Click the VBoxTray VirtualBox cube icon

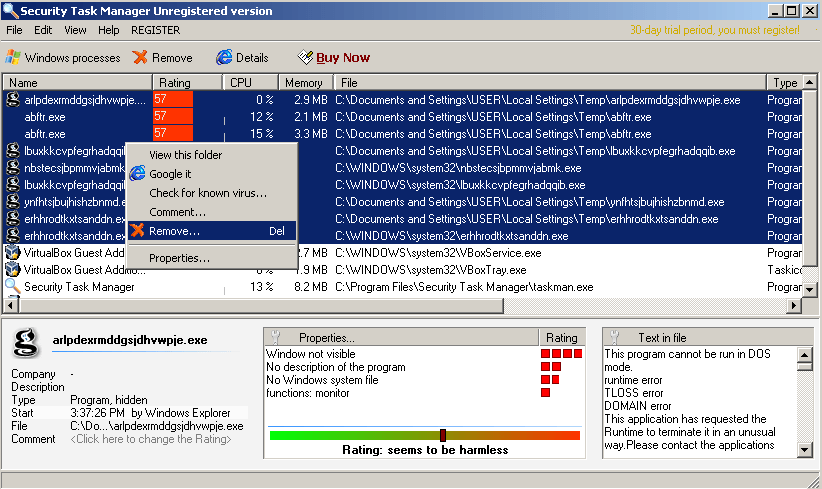pos(13,269)
